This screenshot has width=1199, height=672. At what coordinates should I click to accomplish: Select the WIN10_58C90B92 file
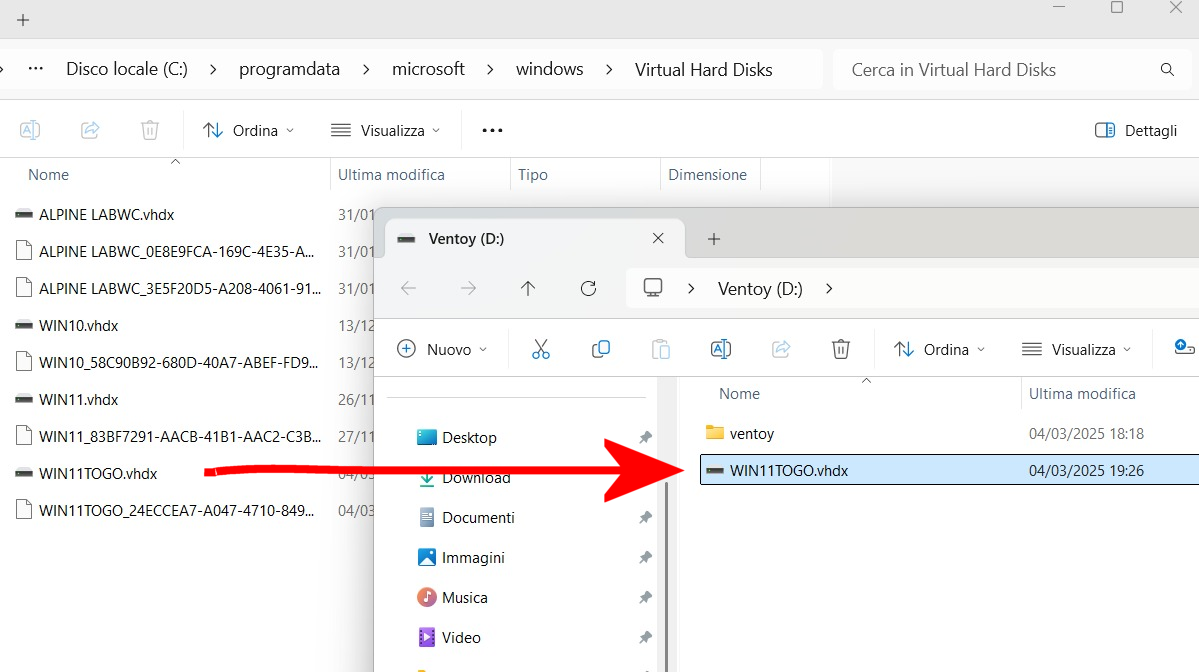[178, 362]
